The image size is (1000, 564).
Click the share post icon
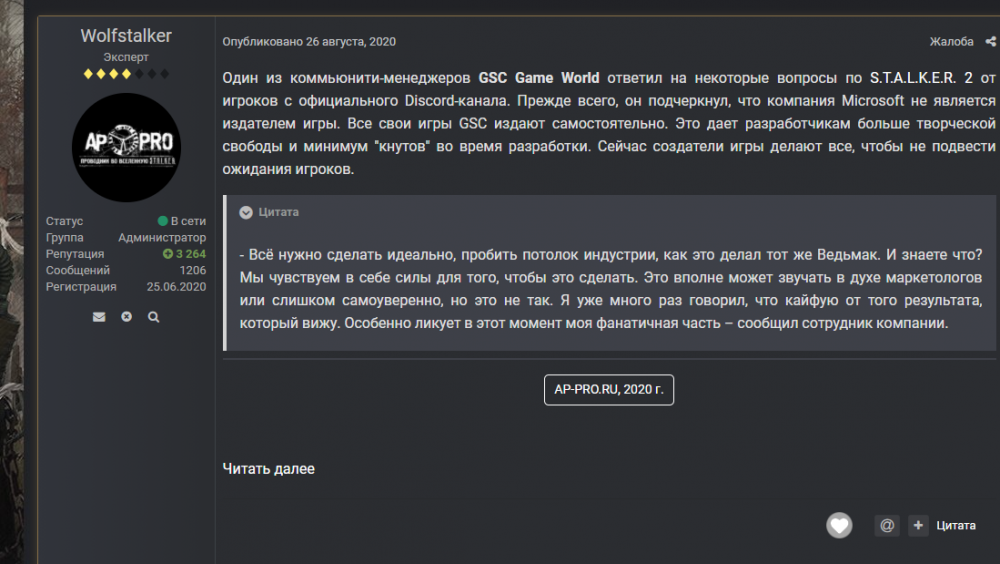(x=990, y=42)
